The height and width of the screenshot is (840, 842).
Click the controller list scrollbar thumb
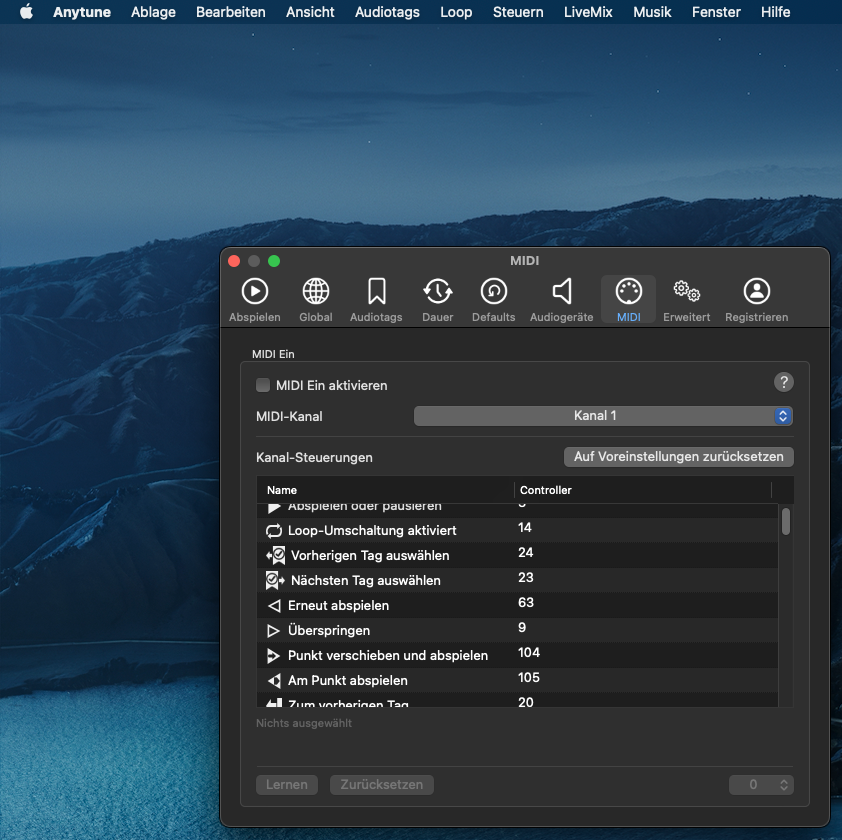pyautogui.click(x=786, y=522)
